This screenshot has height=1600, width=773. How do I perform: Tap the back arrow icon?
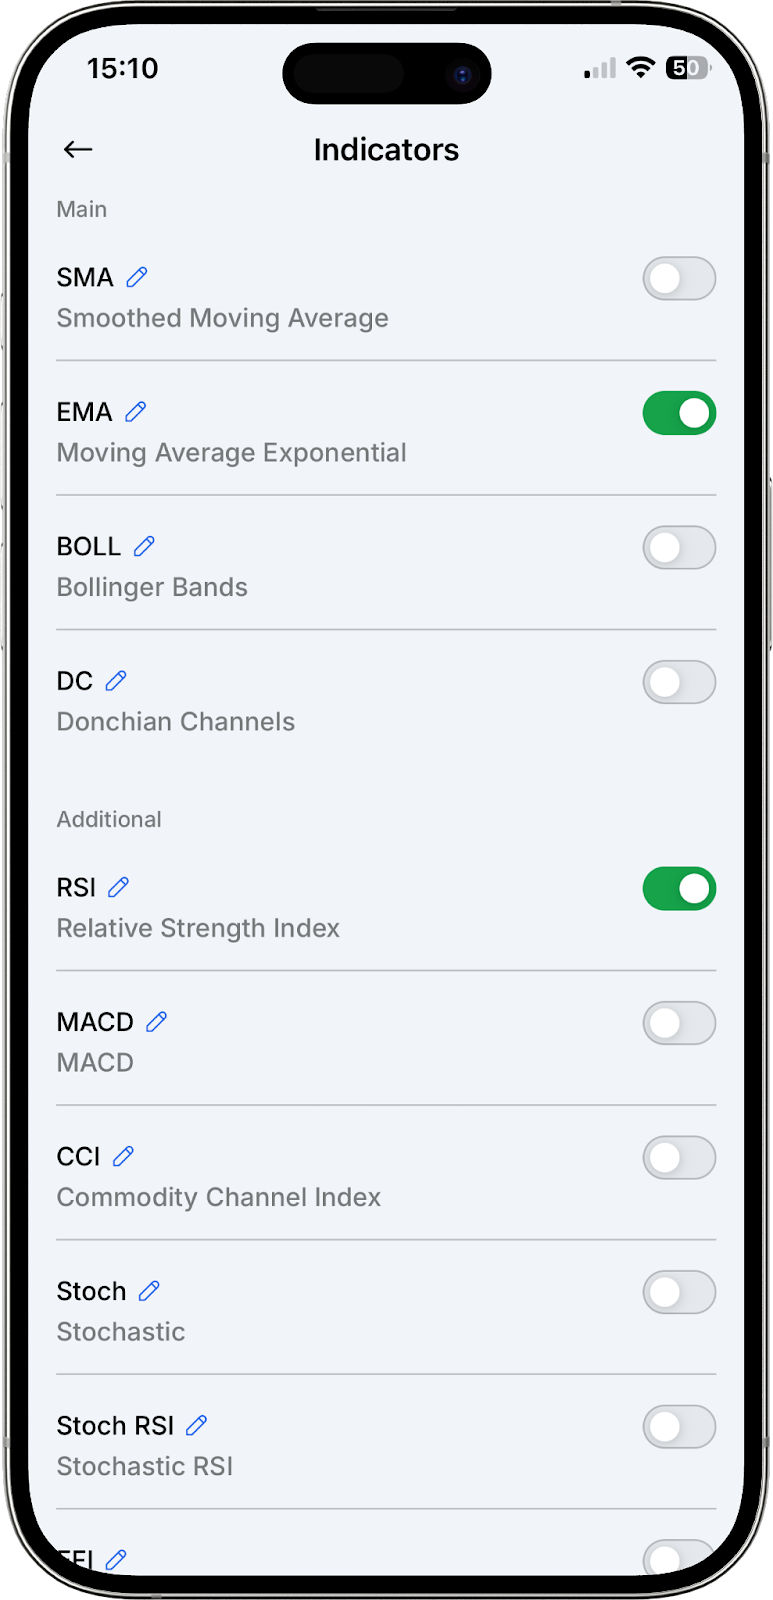click(x=78, y=150)
